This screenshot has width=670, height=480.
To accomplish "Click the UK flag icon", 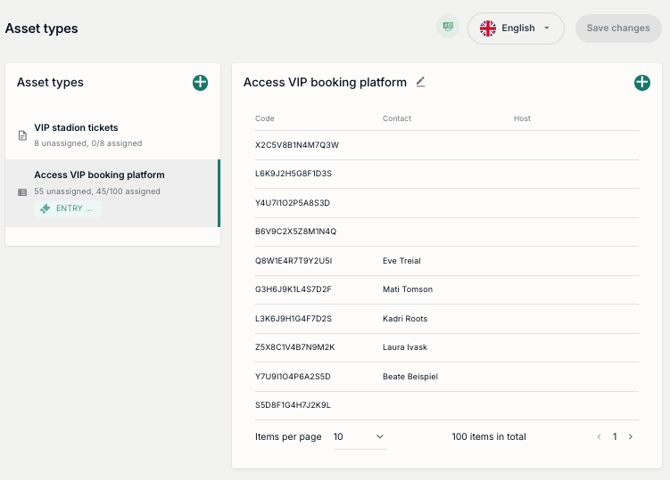I will [x=488, y=28].
